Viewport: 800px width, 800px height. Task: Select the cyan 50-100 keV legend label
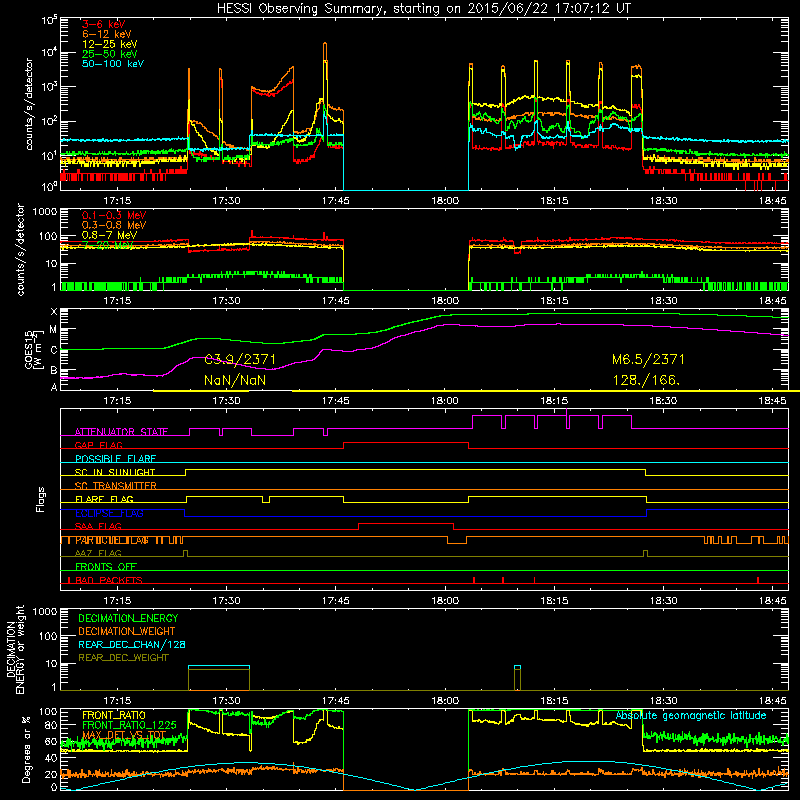click(113, 64)
